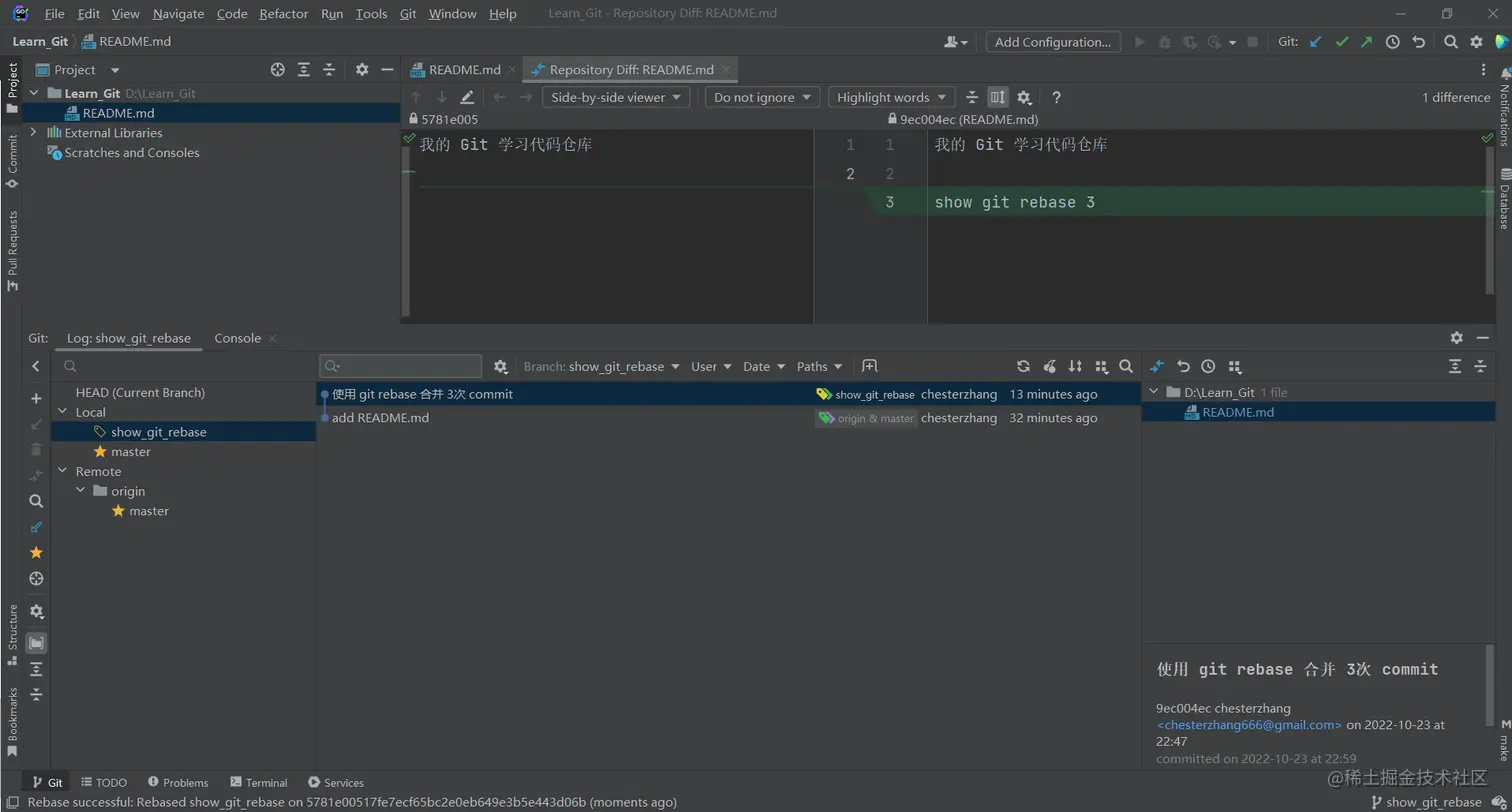Open the Git menu in menu bar
This screenshot has height=812, width=1512.
tap(408, 14)
